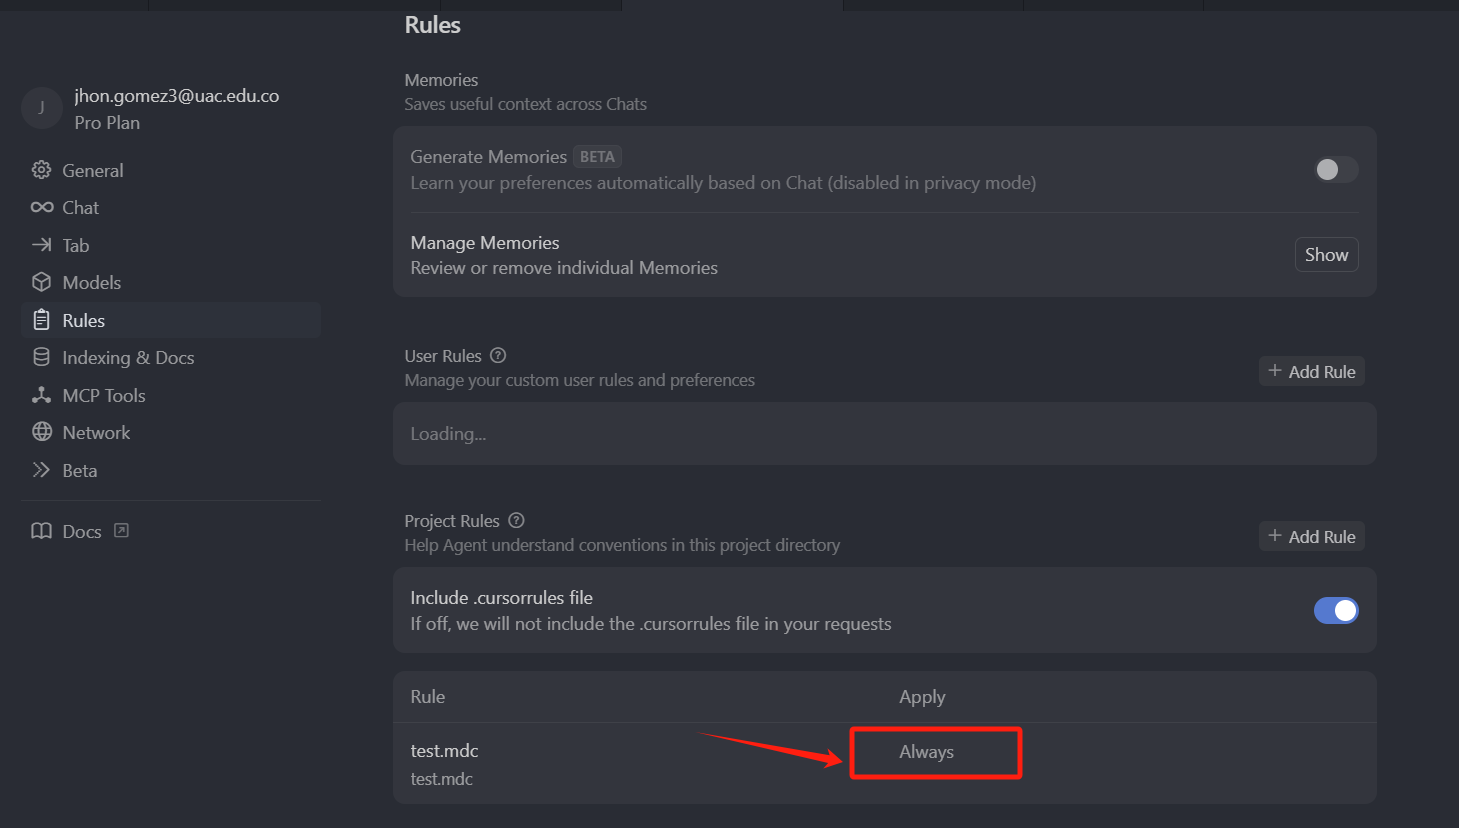Click the help icon next to User Rules
Image resolution: width=1459 pixels, height=828 pixels.
coord(498,355)
